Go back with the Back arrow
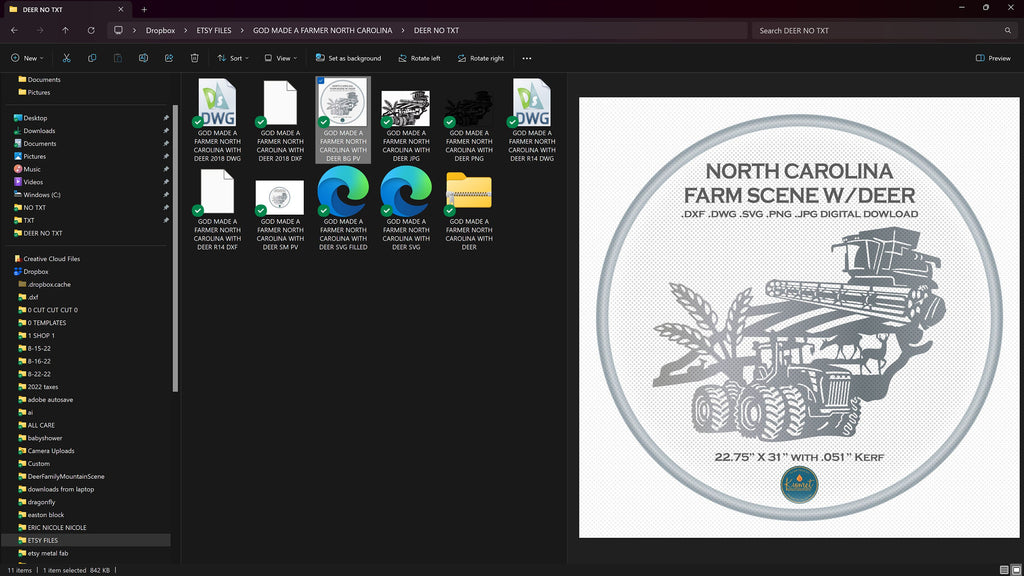Viewport: 1024px width, 576px height. point(14,30)
